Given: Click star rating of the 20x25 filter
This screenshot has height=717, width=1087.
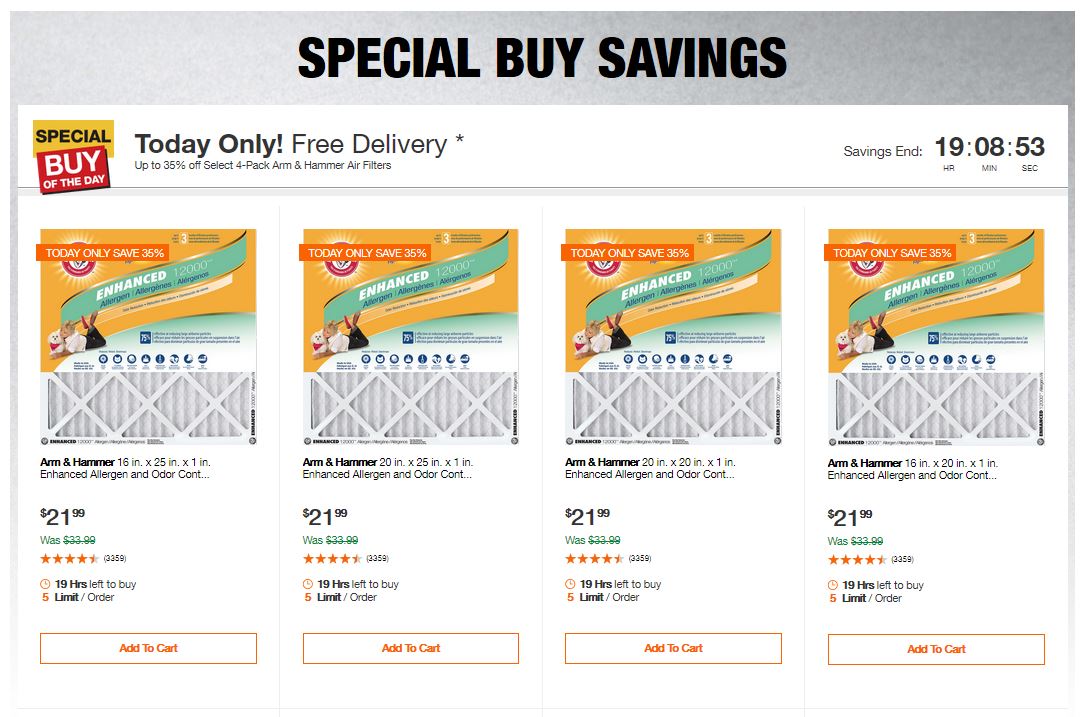Looking at the screenshot, I should click(x=332, y=558).
